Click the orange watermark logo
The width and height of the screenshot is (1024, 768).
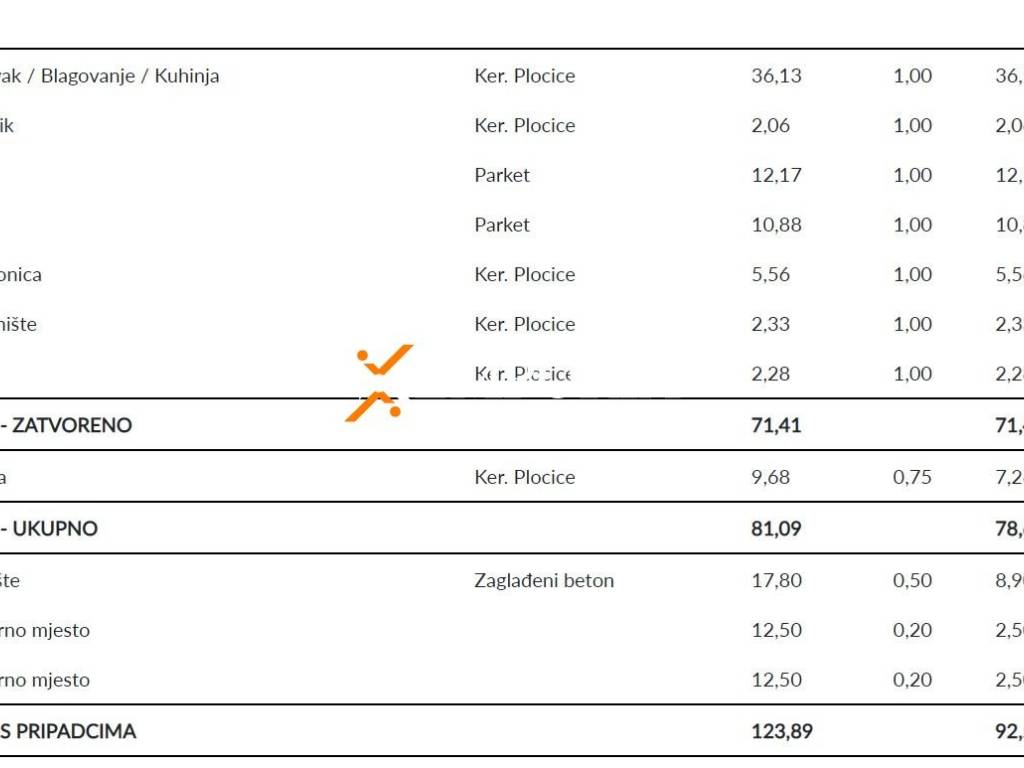point(380,383)
